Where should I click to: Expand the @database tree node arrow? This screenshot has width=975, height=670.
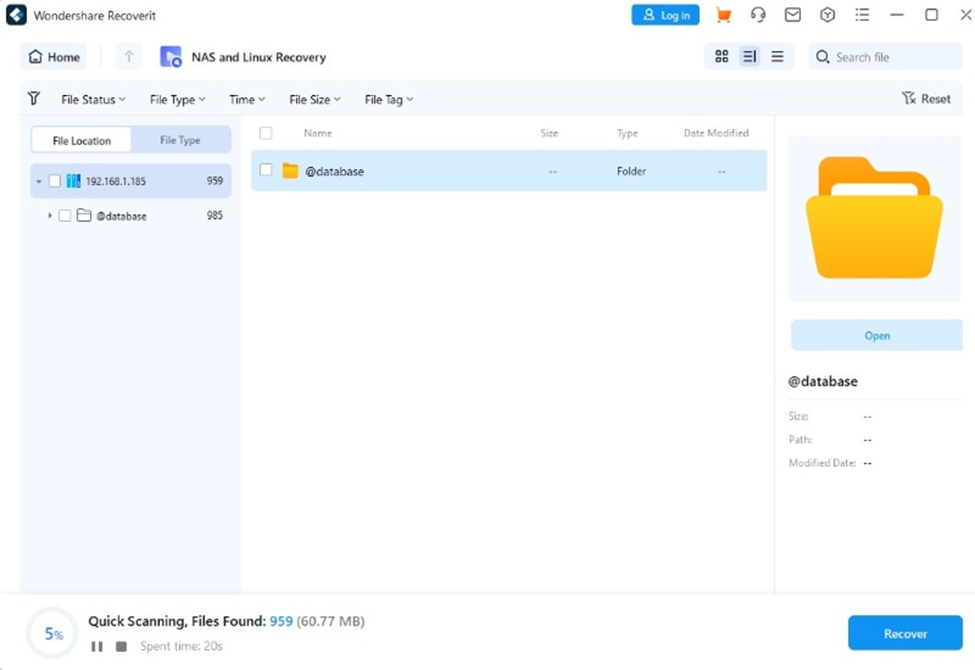click(x=49, y=216)
